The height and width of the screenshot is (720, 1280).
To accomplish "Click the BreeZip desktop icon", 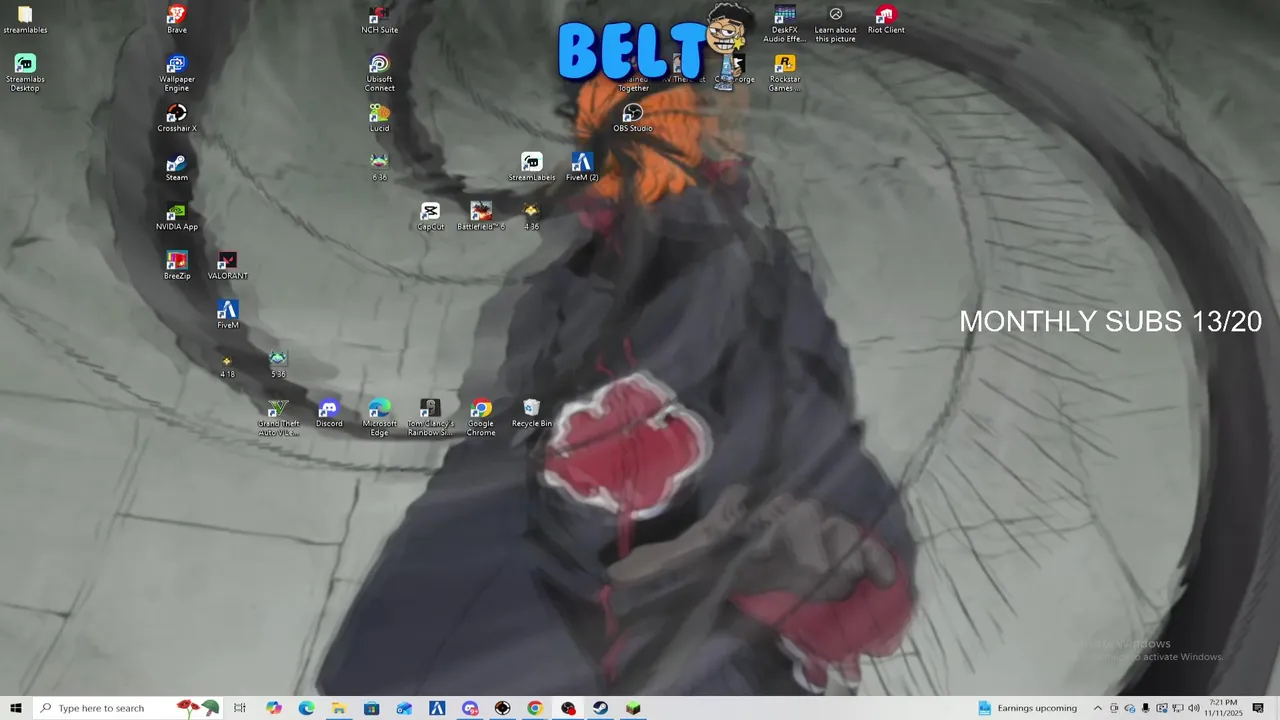I will click(177, 265).
